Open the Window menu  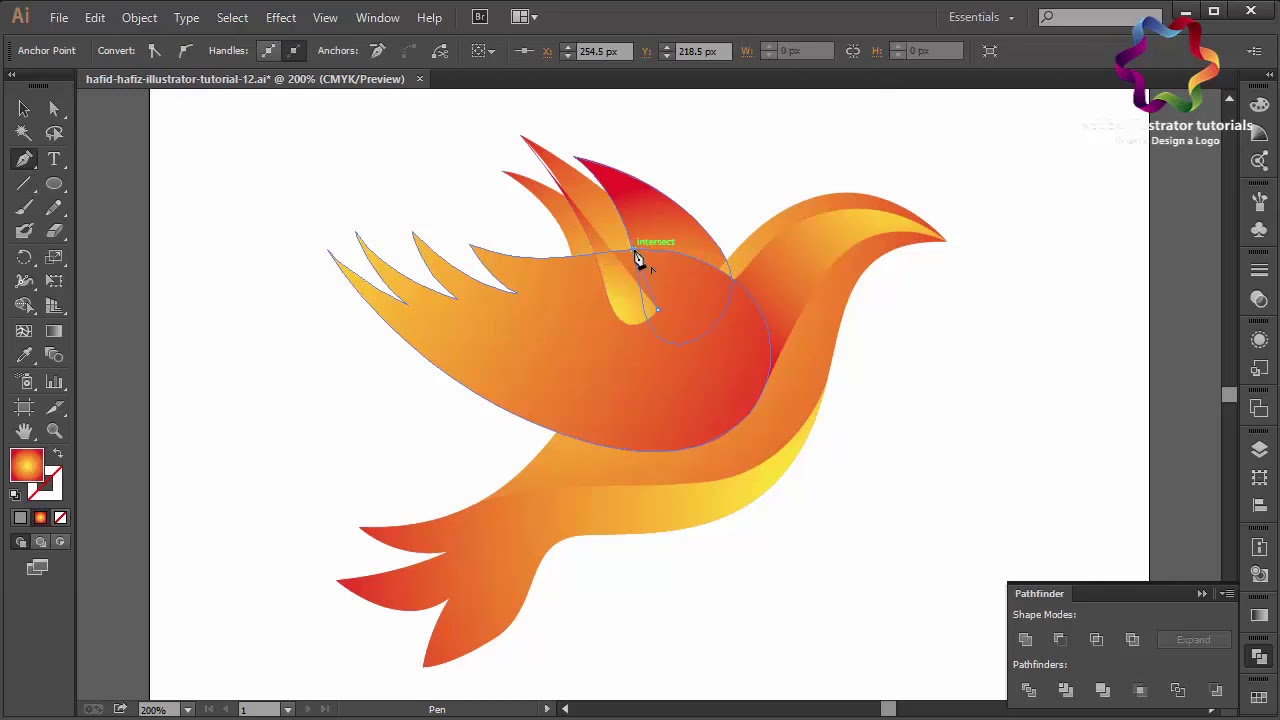click(378, 18)
